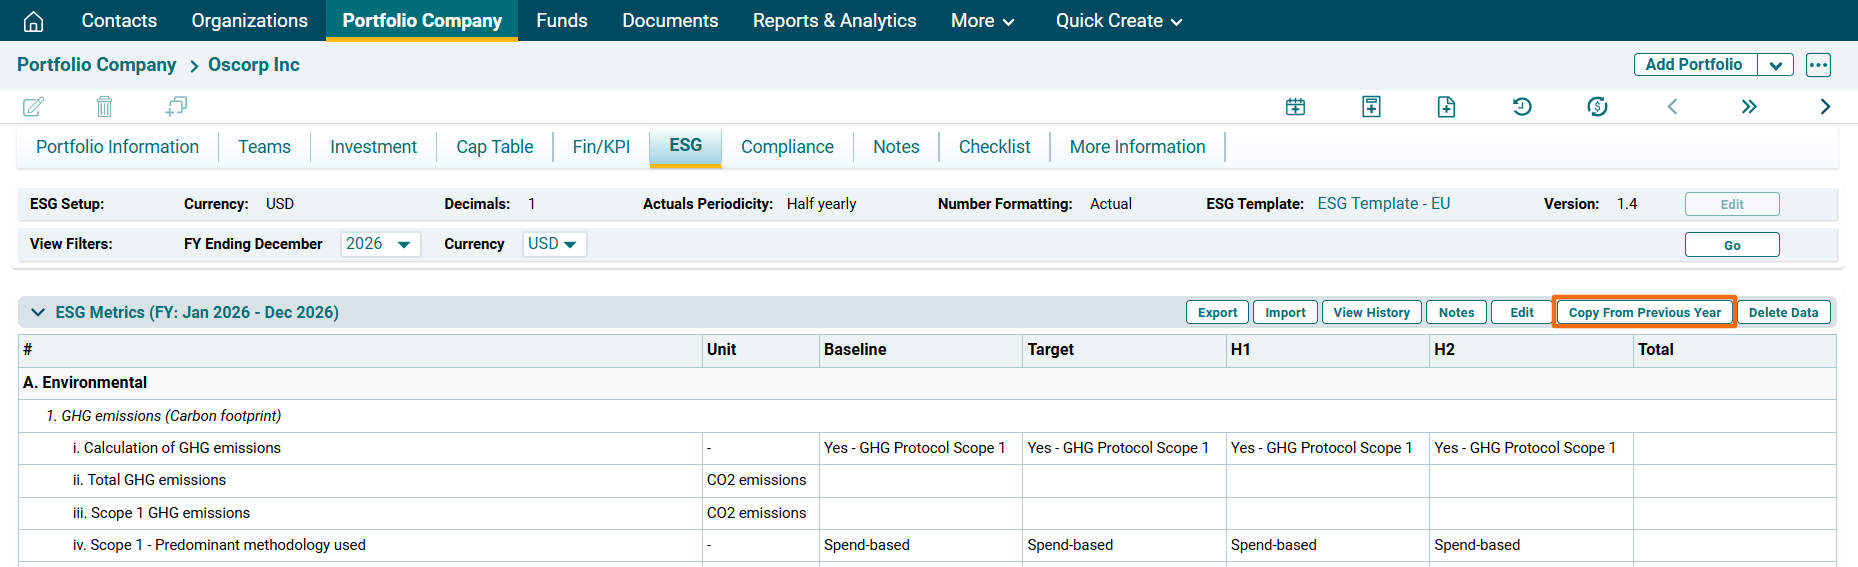Click the three-dots more options button
The image size is (1858, 567).
click(1818, 65)
